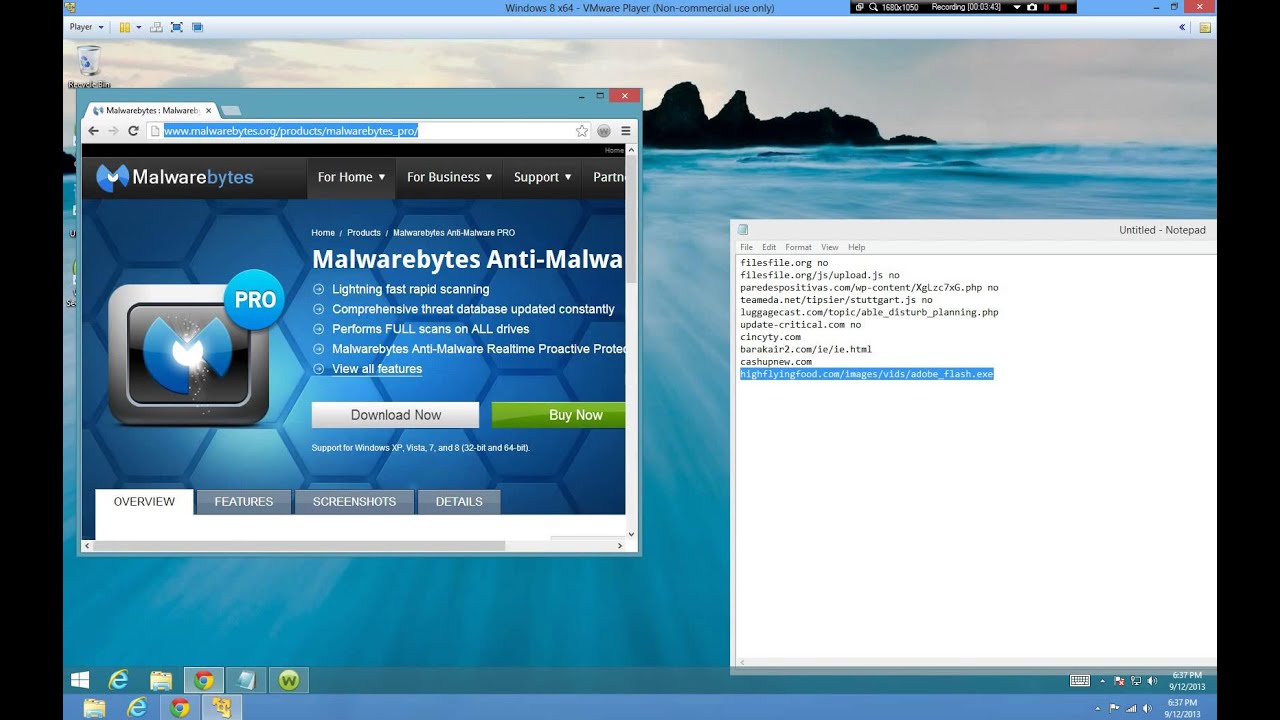This screenshot has height=720, width=1280.
Task: Click Chrome vertical scrollbar down arrow
Action: coord(631,533)
